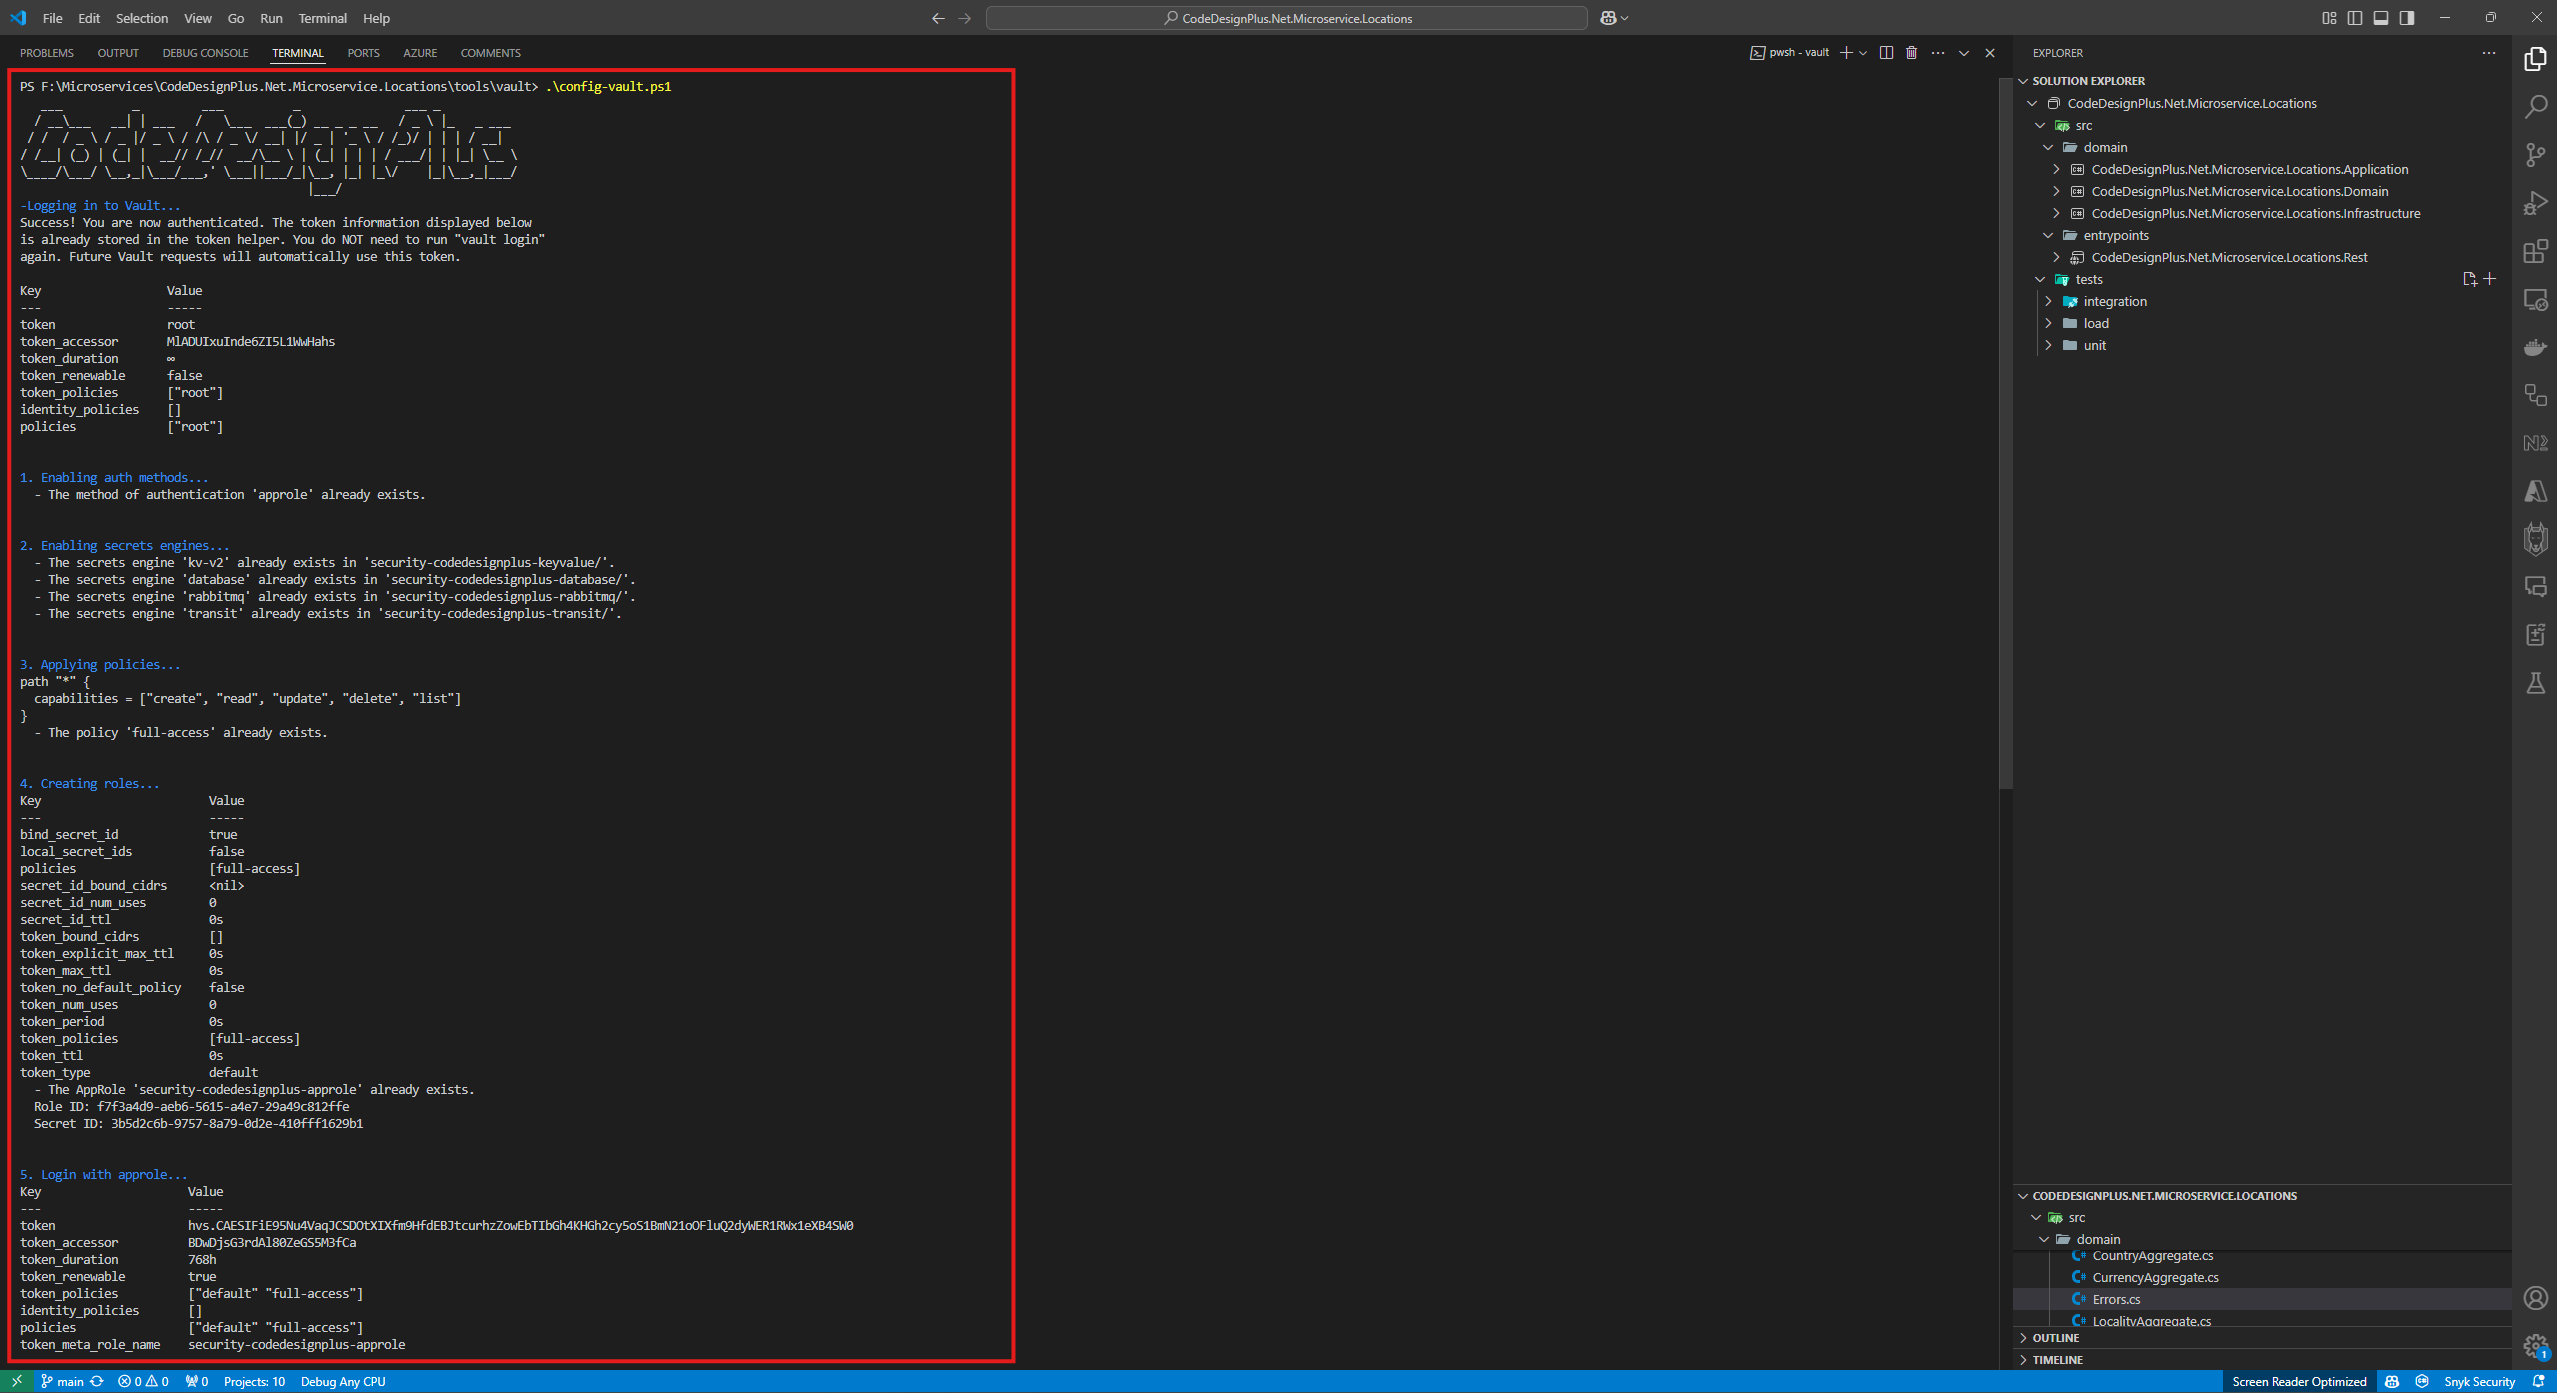Open the Source Control view

pyautogui.click(x=2535, y=154)
